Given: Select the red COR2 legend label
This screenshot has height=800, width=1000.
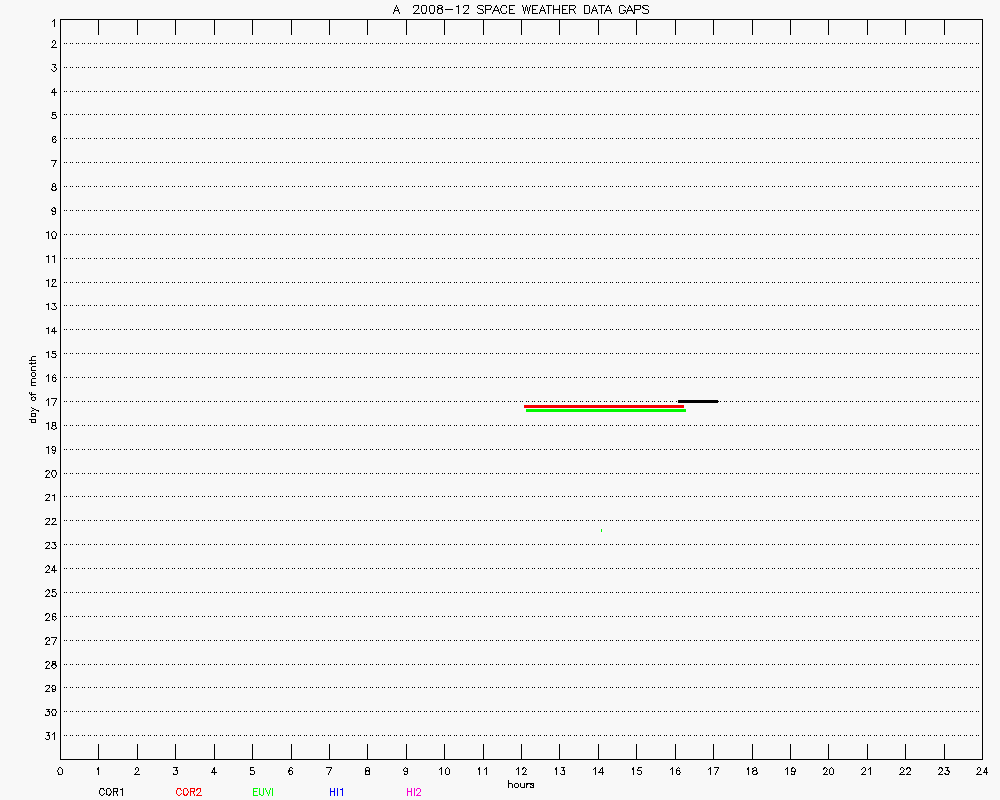Looking at the screenshot, I should pyautogui.click(x=188, y=792).
